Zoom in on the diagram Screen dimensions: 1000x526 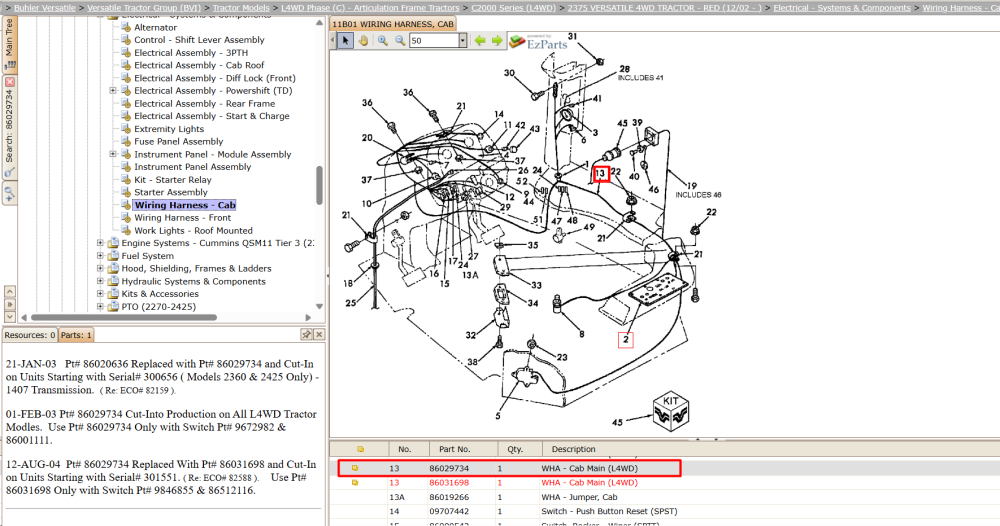point(383,41)
